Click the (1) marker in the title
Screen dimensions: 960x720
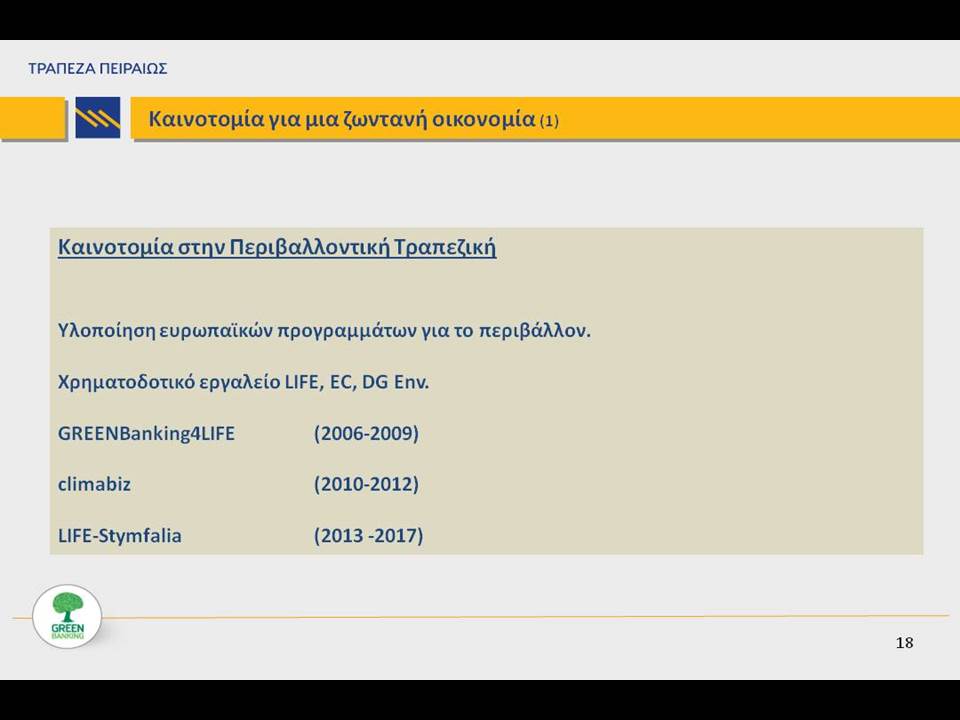[x=549, y=121]
